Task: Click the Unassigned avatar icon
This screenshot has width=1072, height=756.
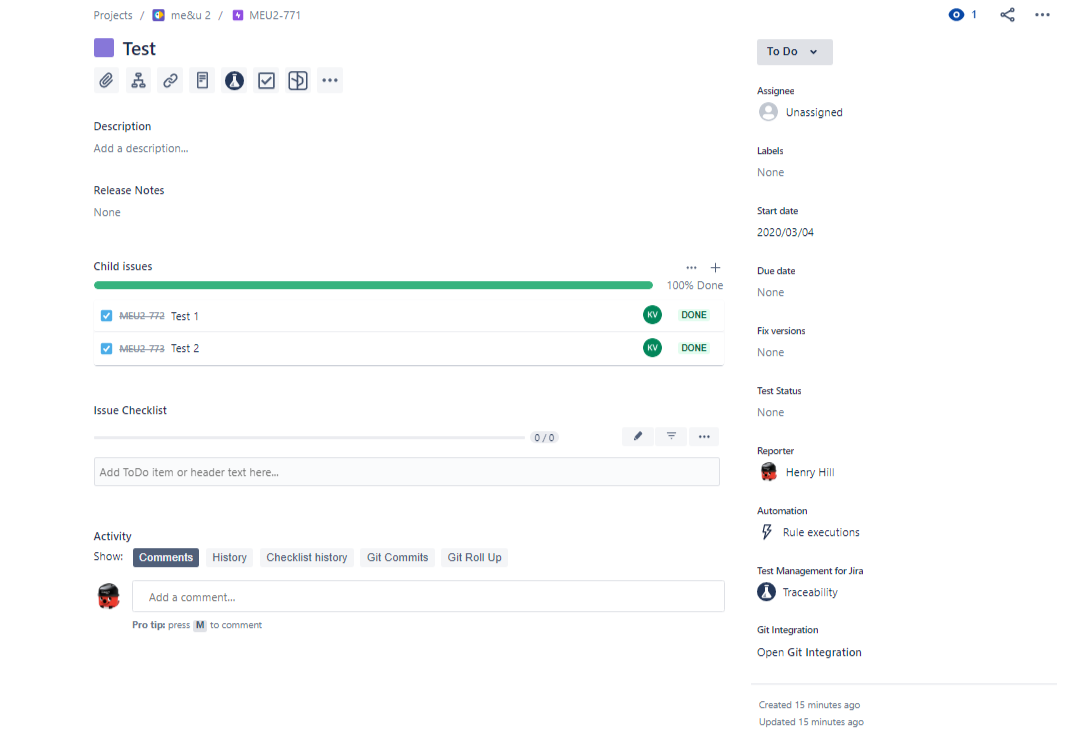Action: tap(768, 112)
